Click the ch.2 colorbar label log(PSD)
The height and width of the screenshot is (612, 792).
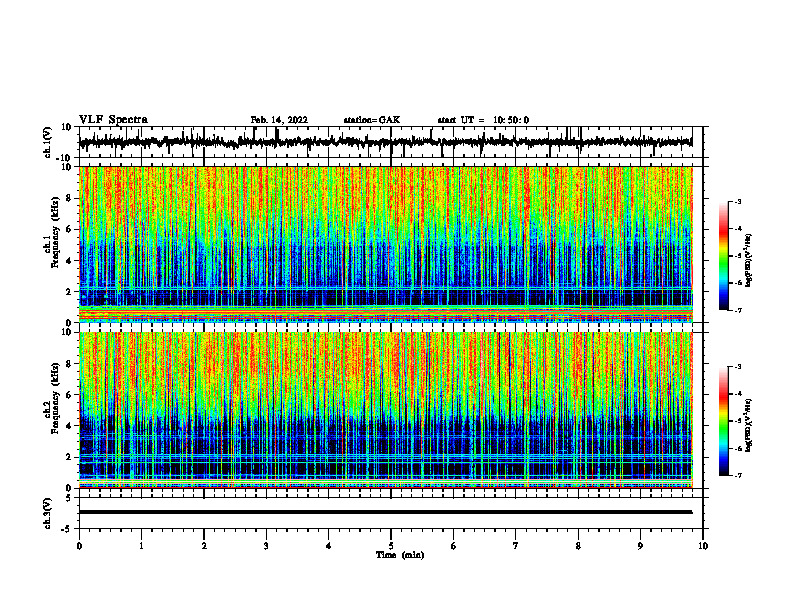tap(749, 425)
